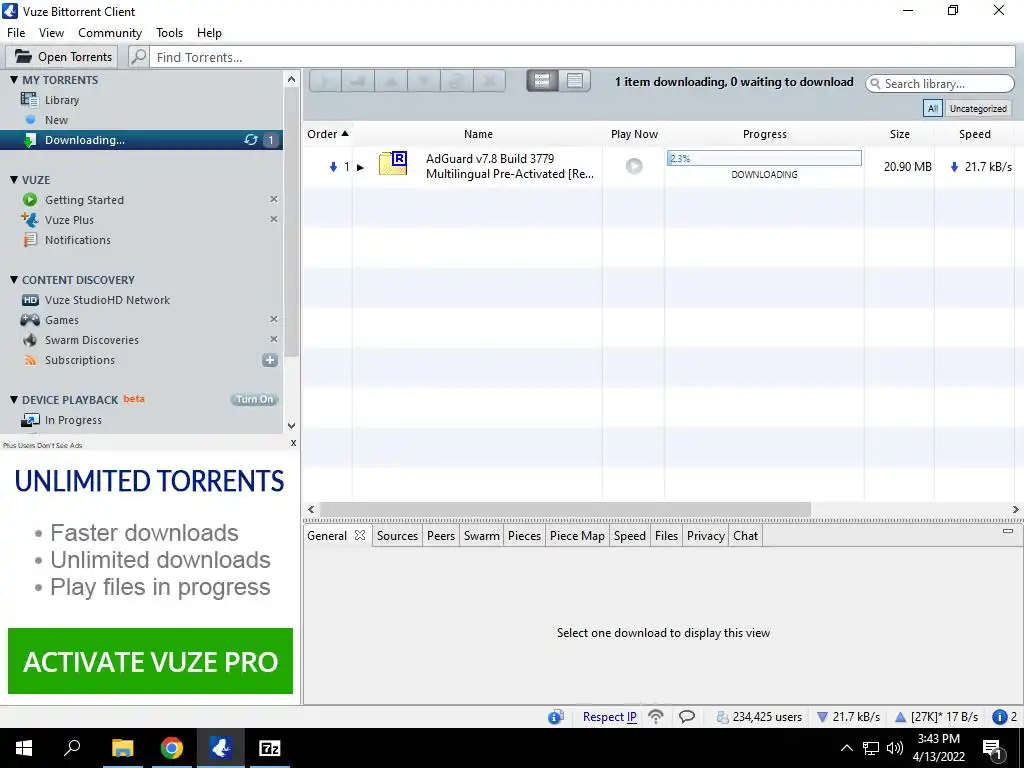Open the Community menu
Viewport: 1024px width, 768px height.
pyautogui.click(x=110, y=33)
